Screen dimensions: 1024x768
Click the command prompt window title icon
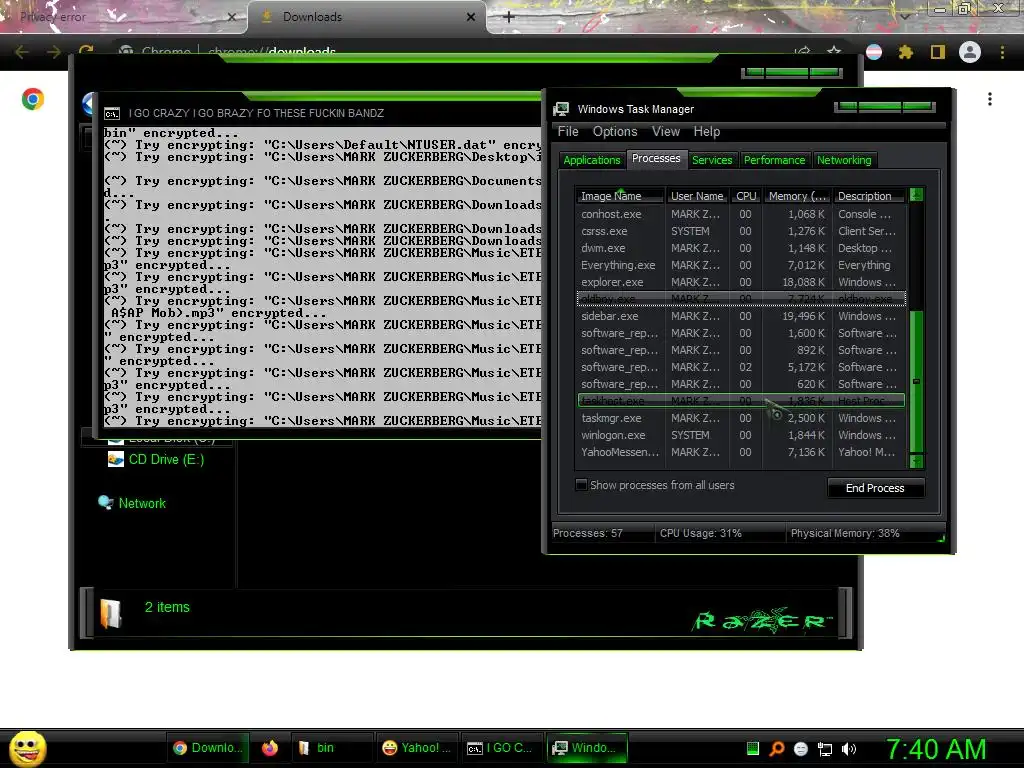112,114
